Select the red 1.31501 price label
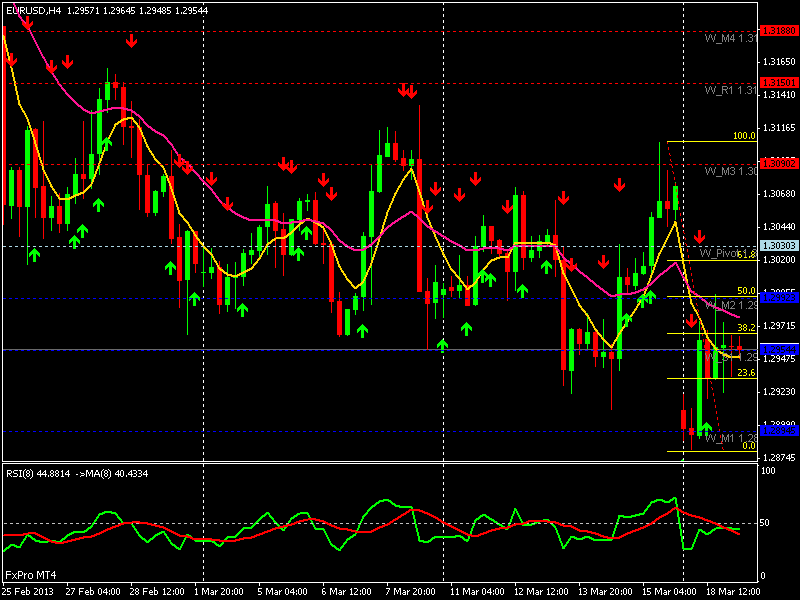 [x=779, y=83]
